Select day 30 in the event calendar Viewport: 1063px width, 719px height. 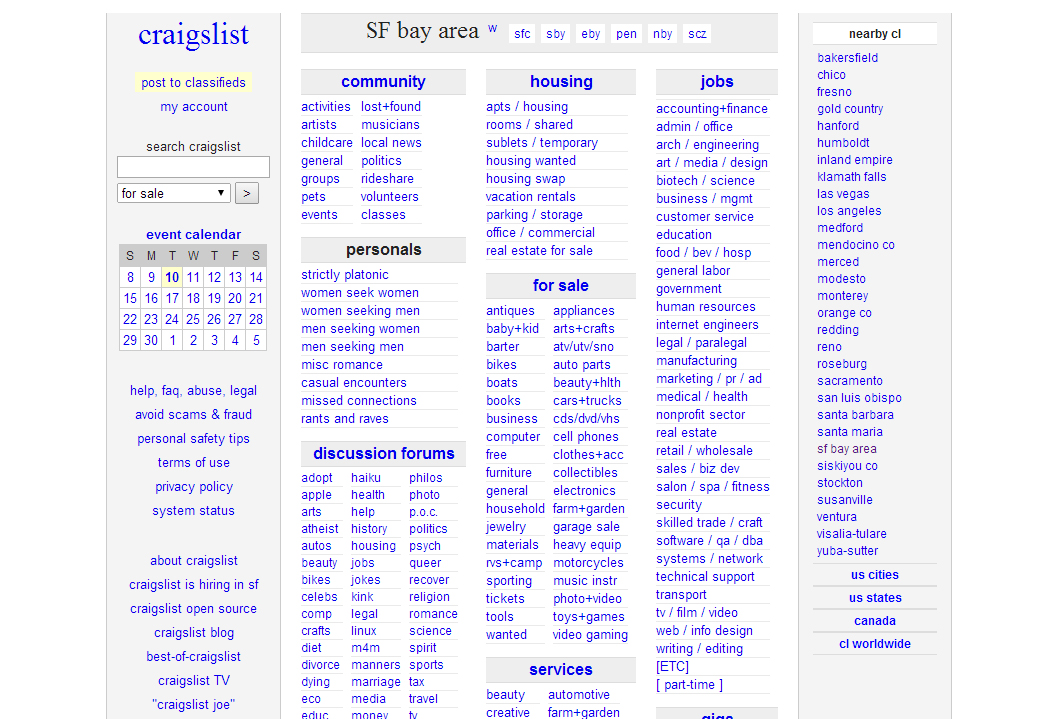[151, 340]
